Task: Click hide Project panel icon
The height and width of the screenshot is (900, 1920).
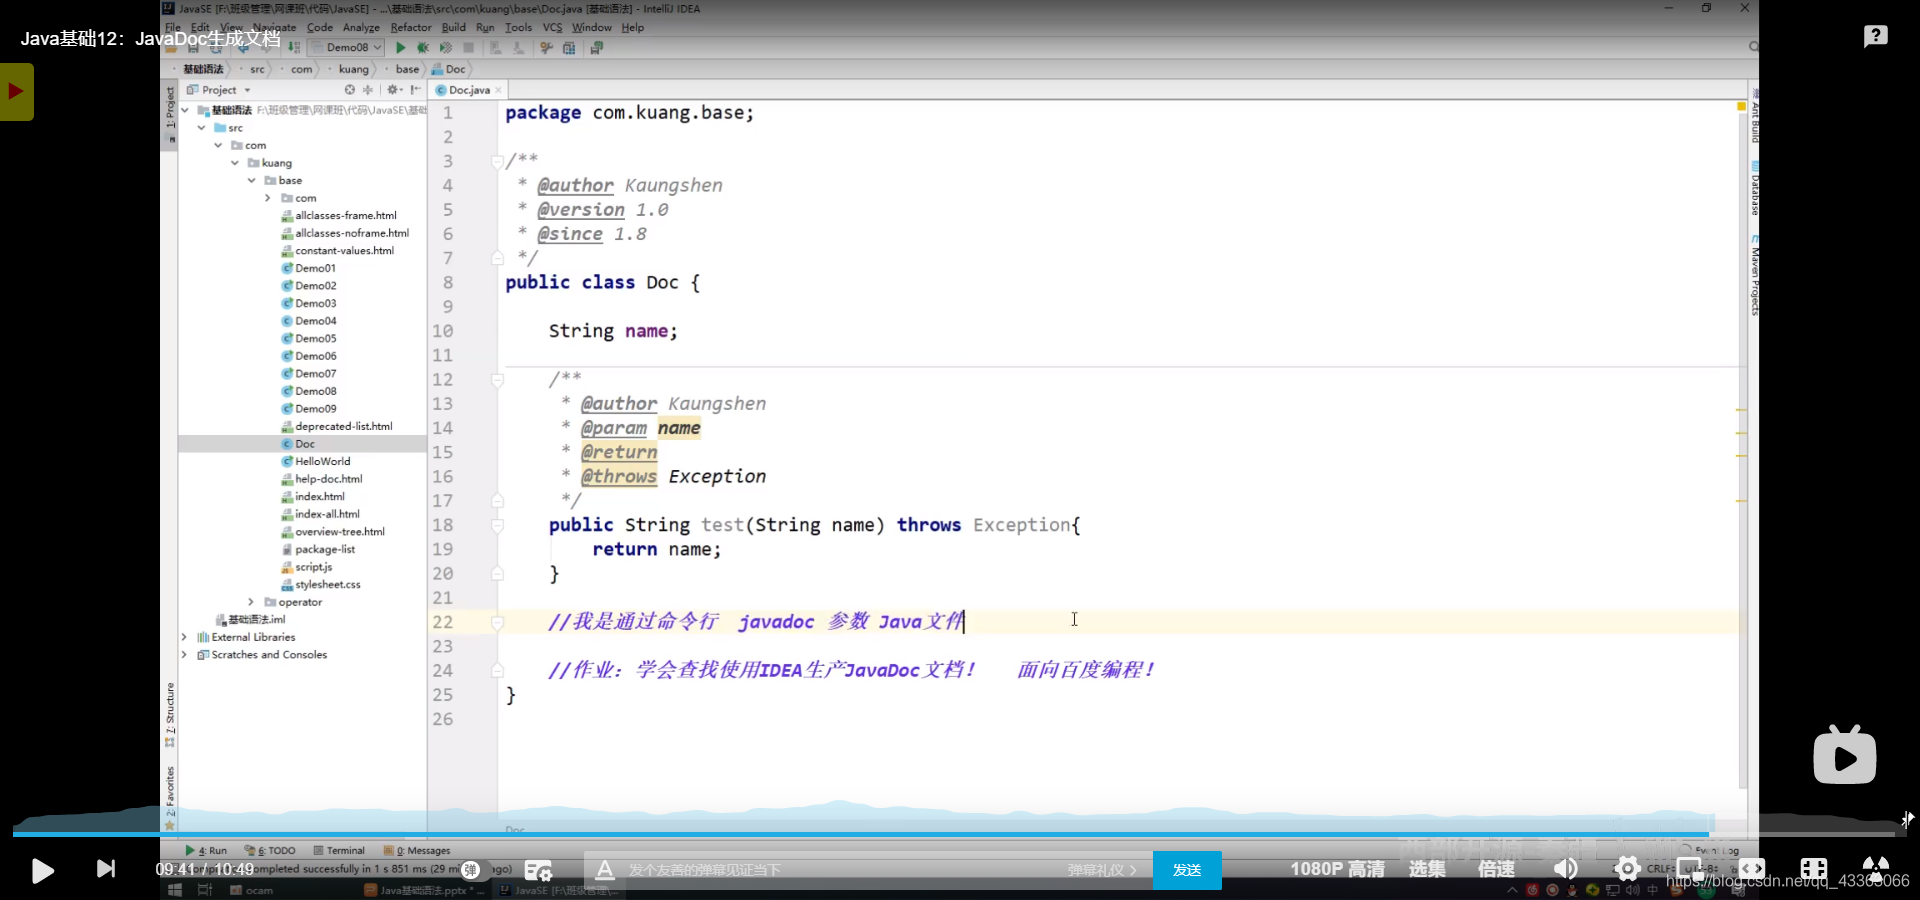Action: tap(415, 90)
